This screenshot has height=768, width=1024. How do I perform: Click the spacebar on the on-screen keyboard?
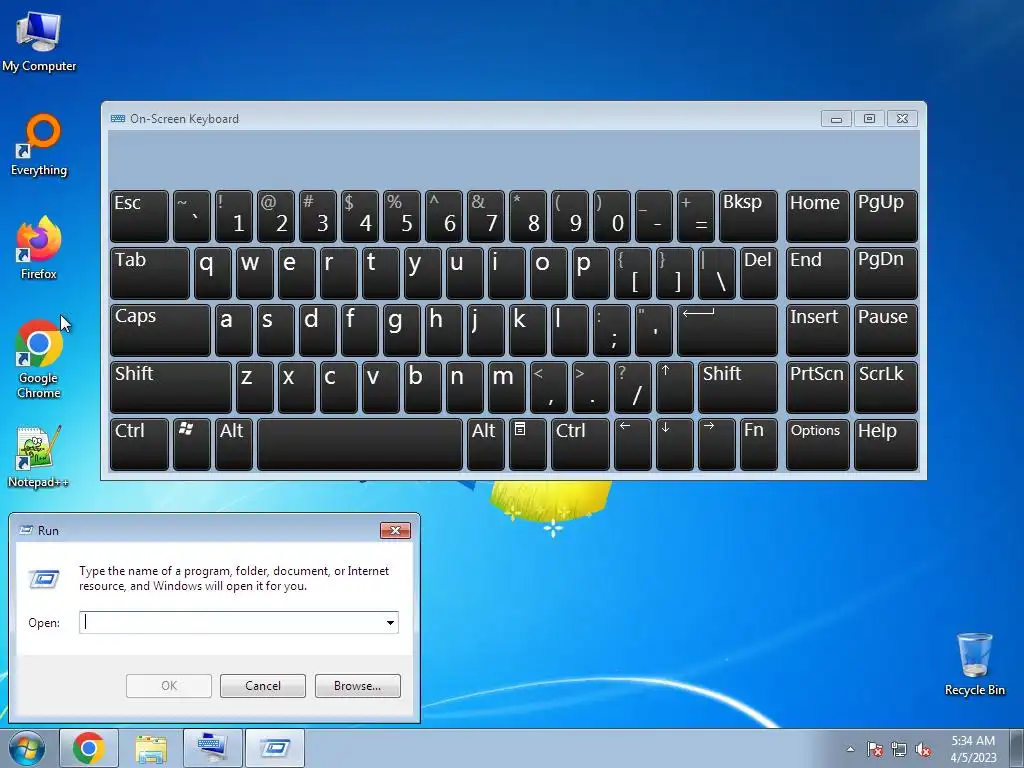point(360,445)
